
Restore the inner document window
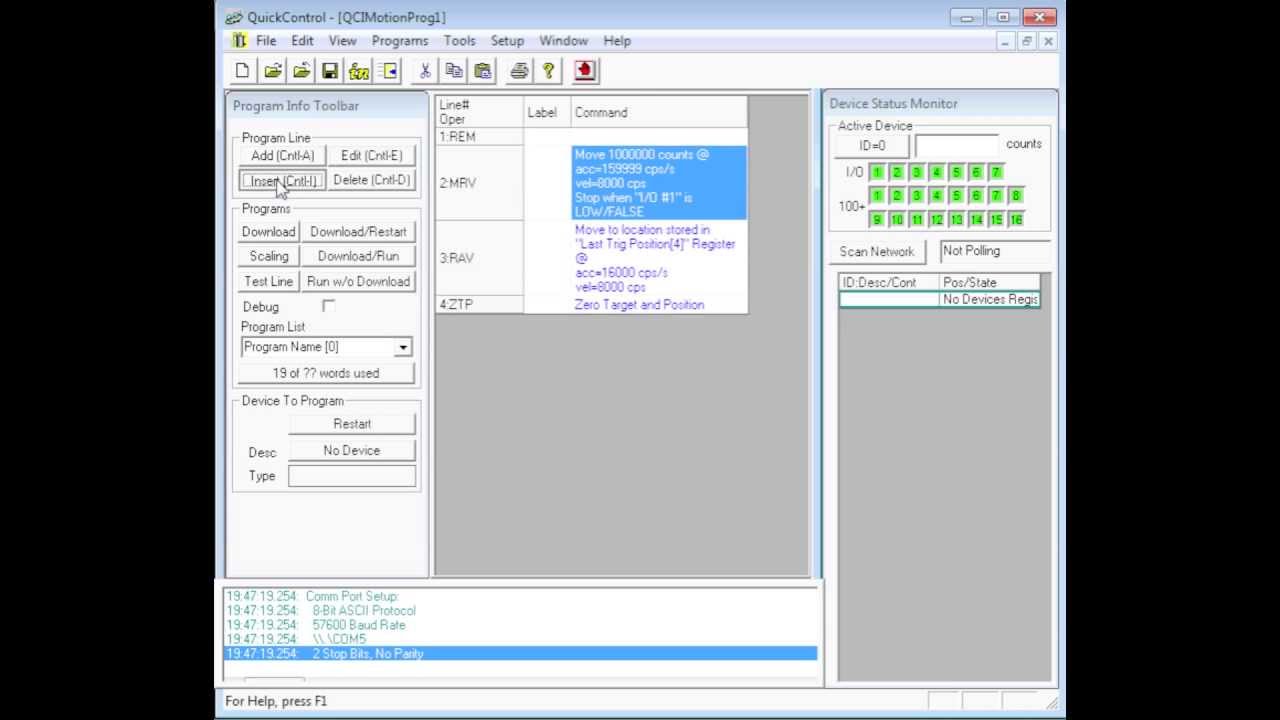pos(1027,41)
